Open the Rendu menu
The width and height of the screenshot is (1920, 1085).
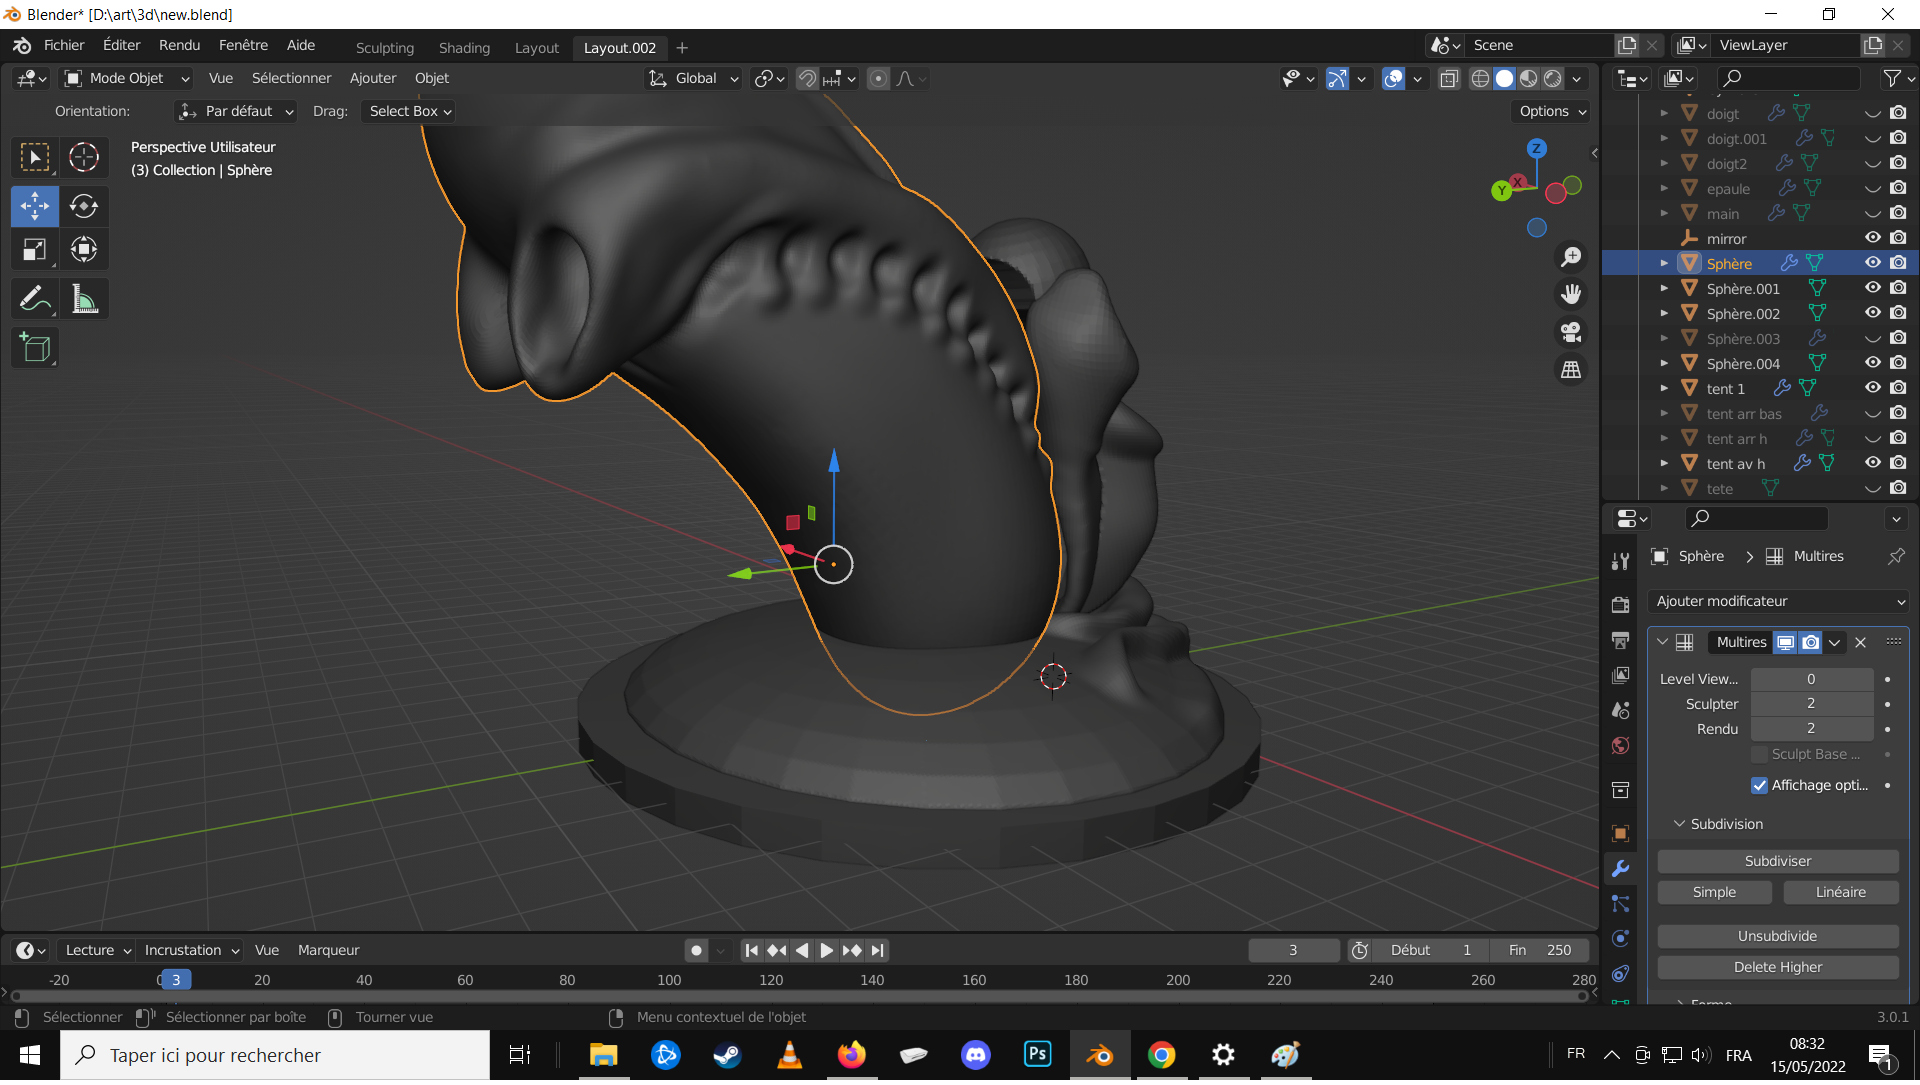[x=179, y=46]
